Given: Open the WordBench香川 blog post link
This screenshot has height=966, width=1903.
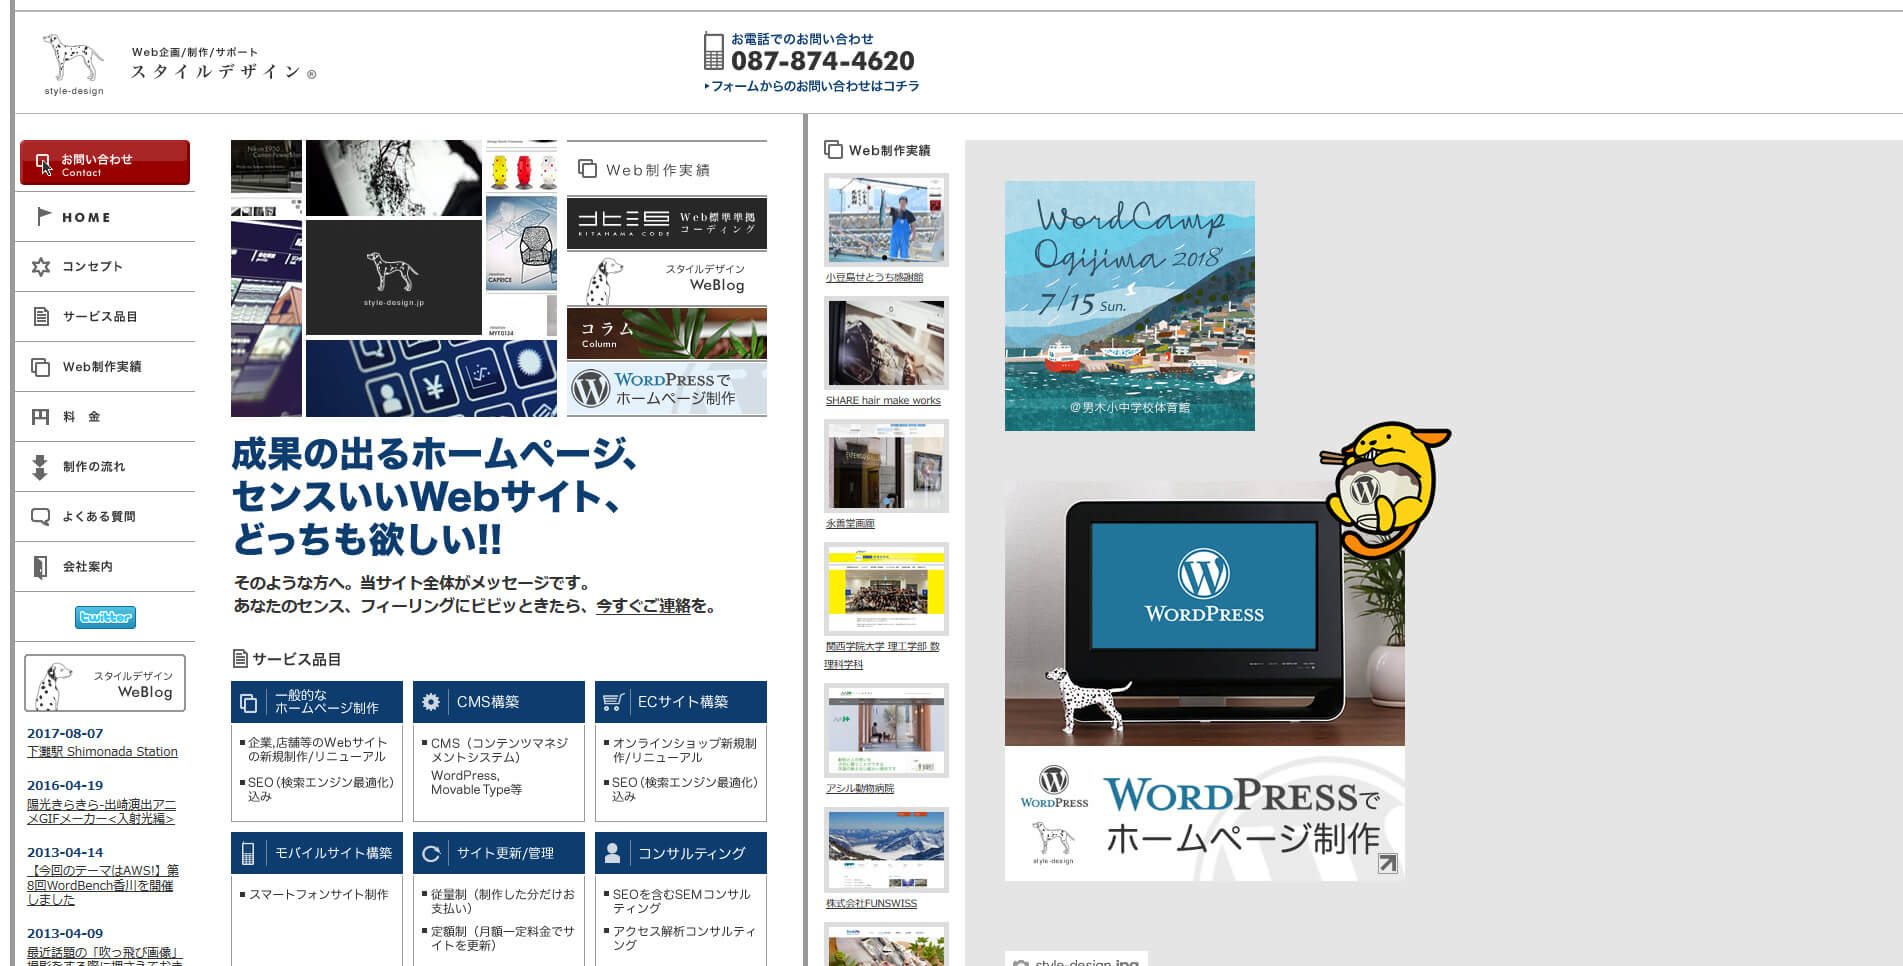Looking at the screenshot, I should [103, 885].
